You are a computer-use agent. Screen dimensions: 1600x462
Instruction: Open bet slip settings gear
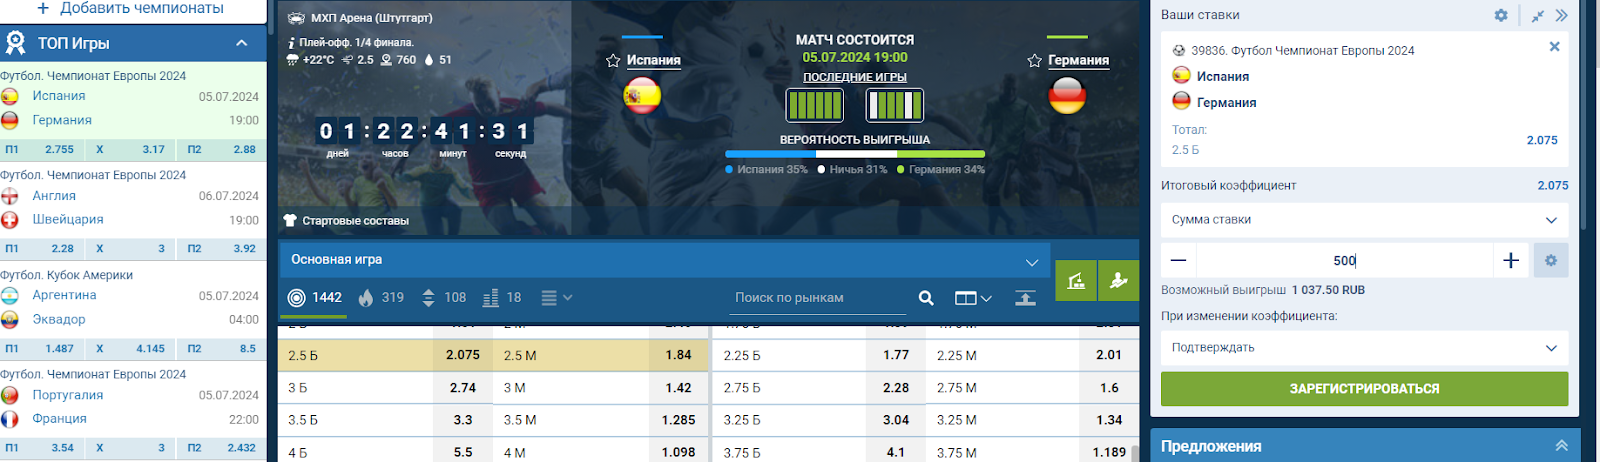[1501, 15]
